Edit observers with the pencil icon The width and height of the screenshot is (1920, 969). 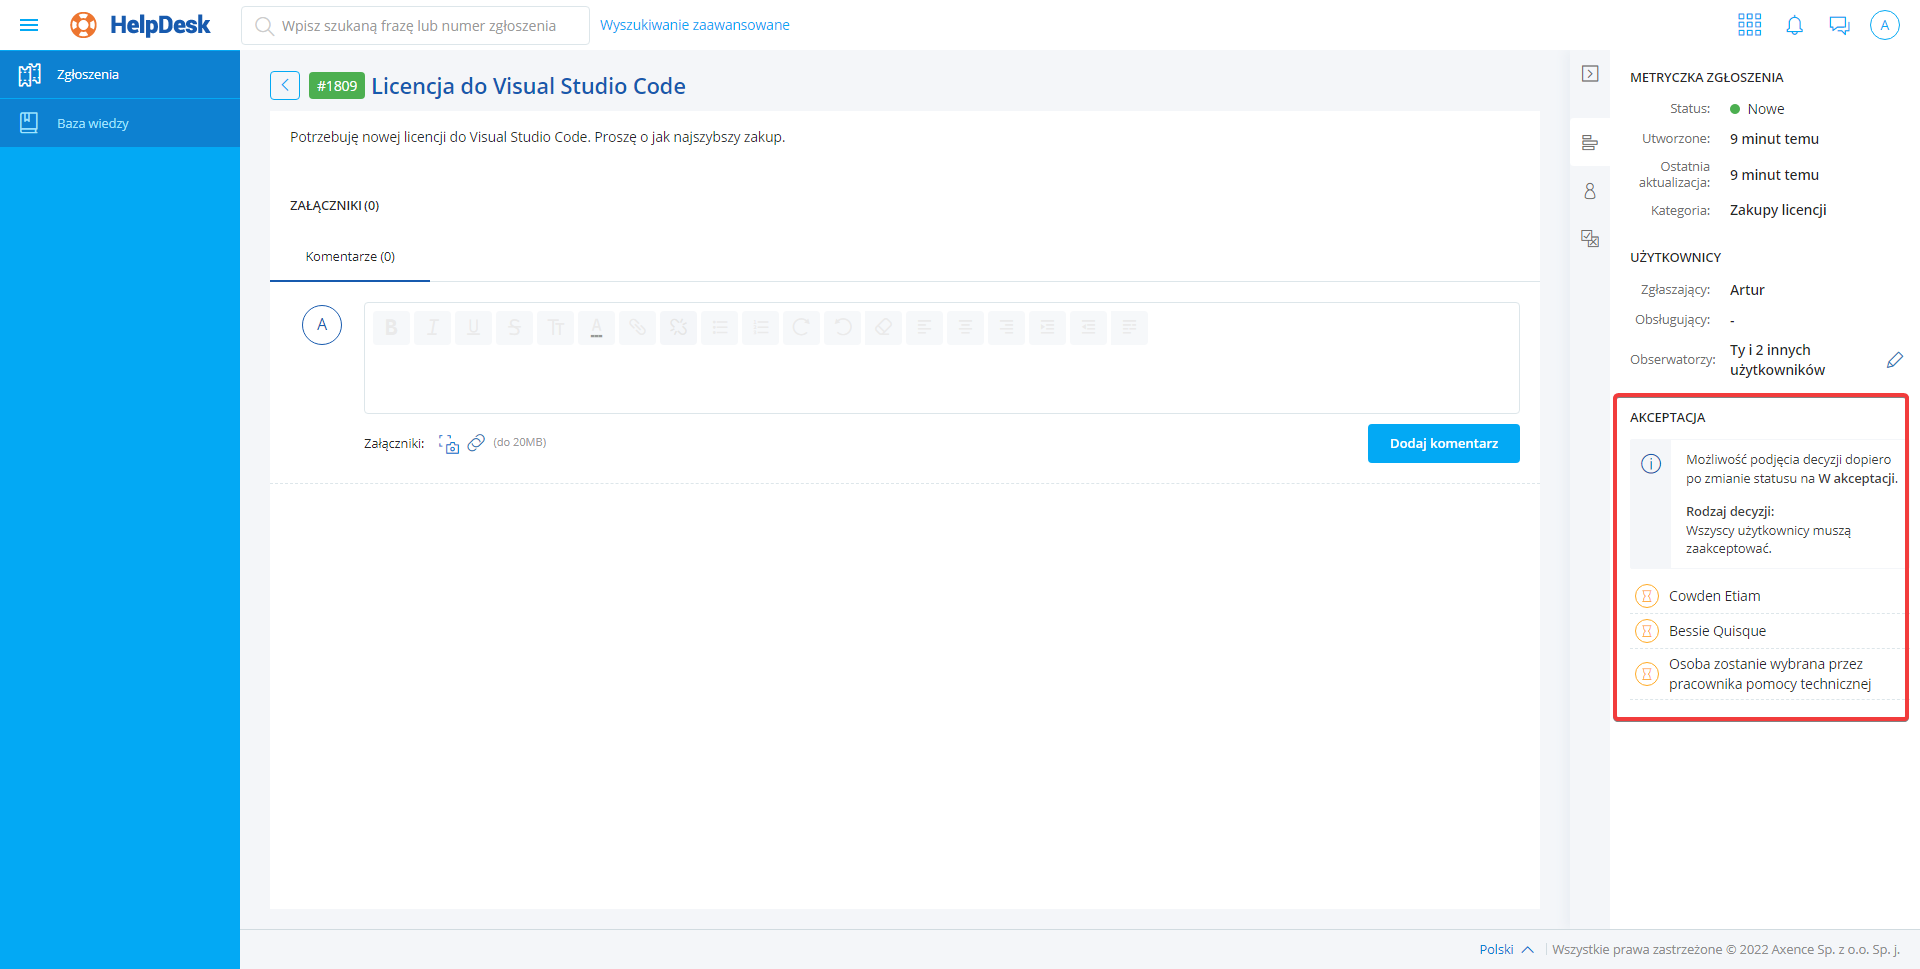(1894, 360)
